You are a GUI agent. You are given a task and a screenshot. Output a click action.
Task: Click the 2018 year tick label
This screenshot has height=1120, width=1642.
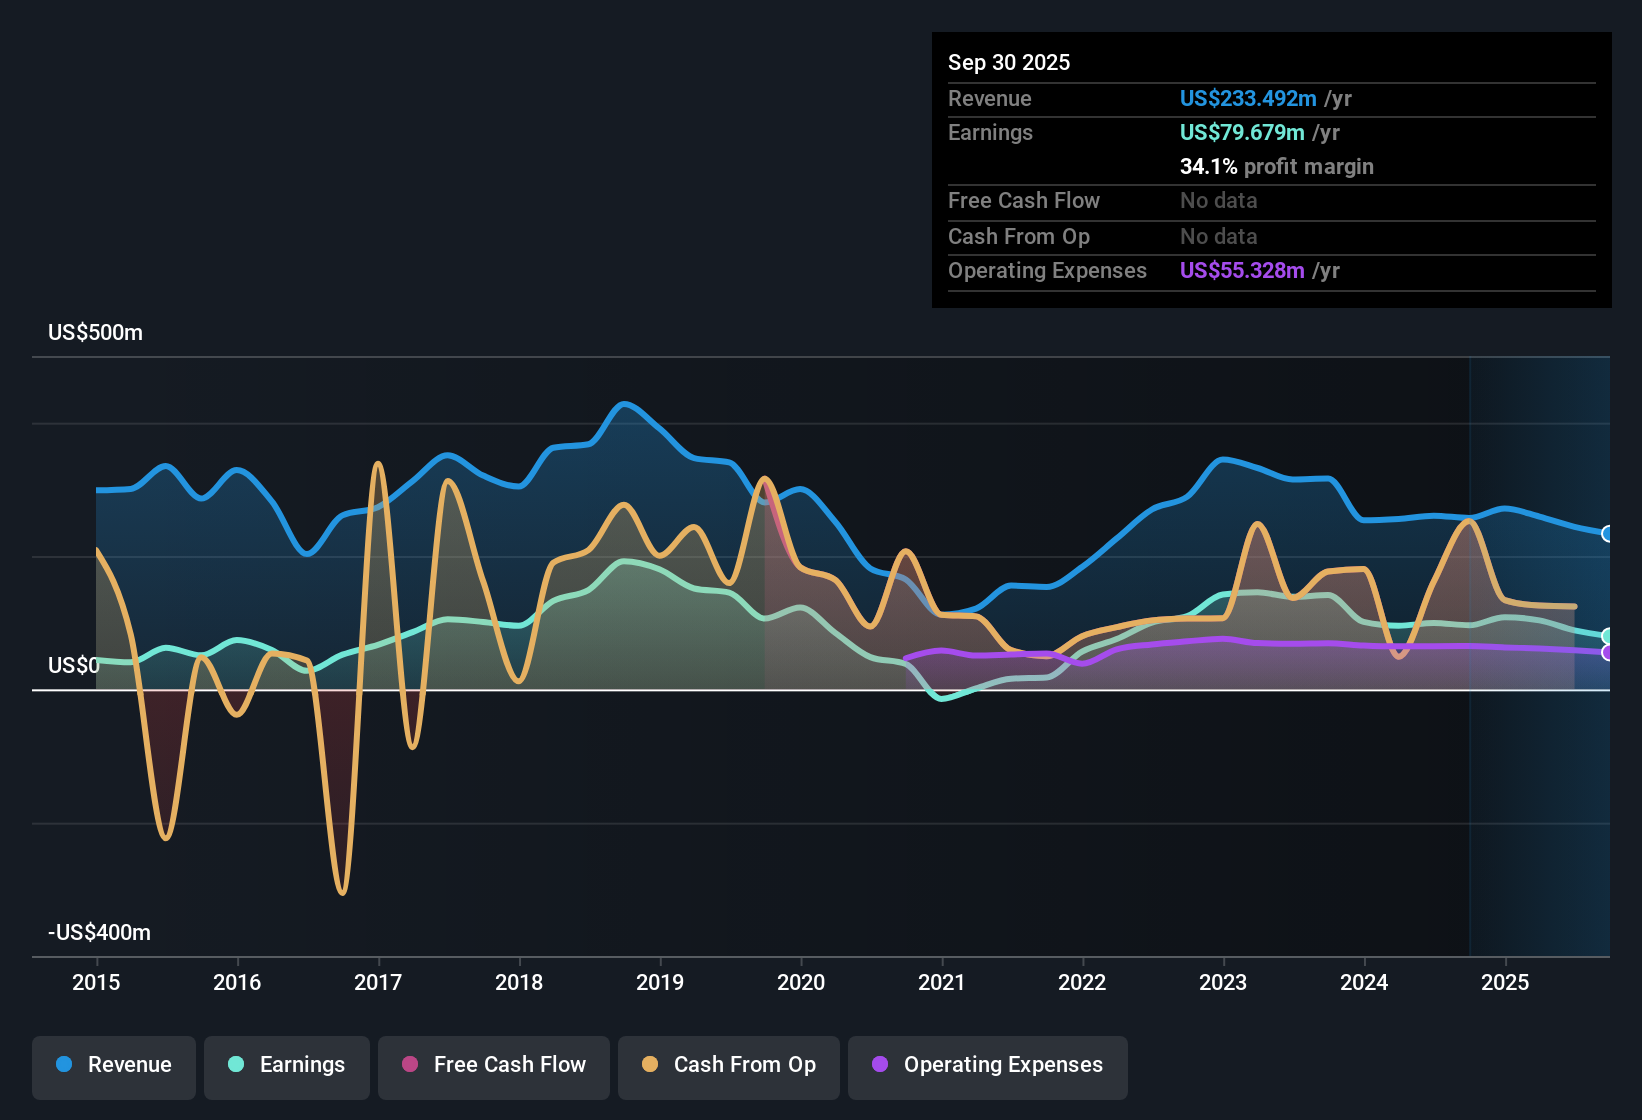519,983
